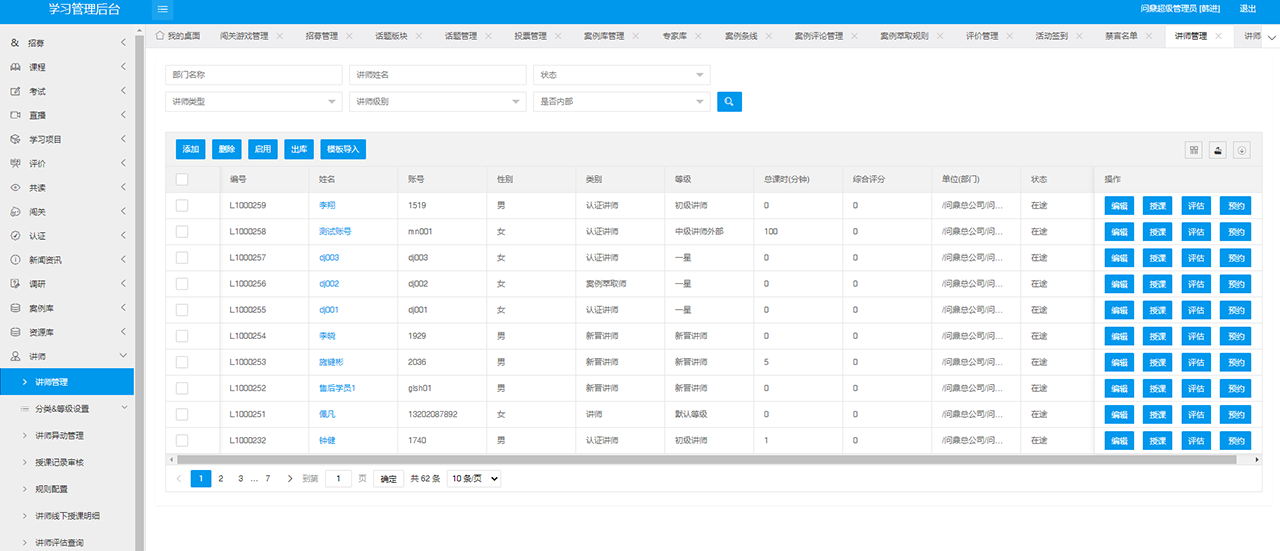The height and width of the screenshot is (551, 1280).
Task: Click the 招募 sidebar icon
Action: [15, 43]
